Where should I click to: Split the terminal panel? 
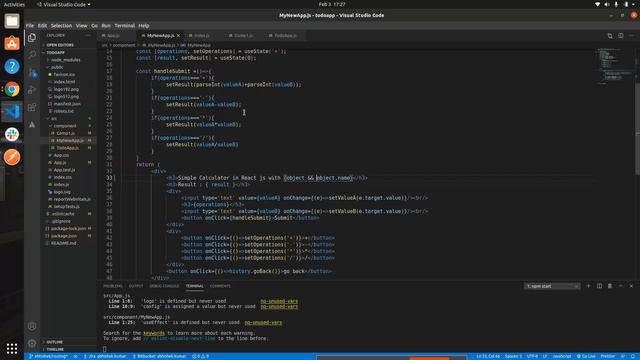[599, 286]
